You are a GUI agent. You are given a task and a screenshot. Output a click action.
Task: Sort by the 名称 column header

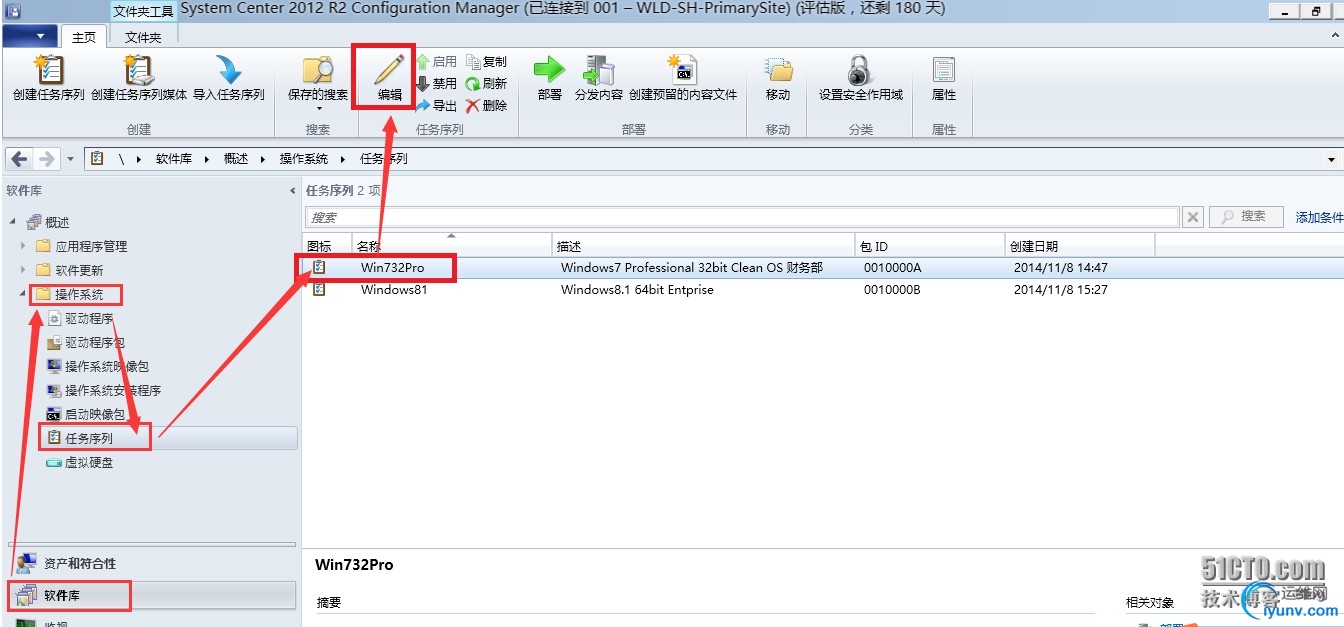pos(452,245)
